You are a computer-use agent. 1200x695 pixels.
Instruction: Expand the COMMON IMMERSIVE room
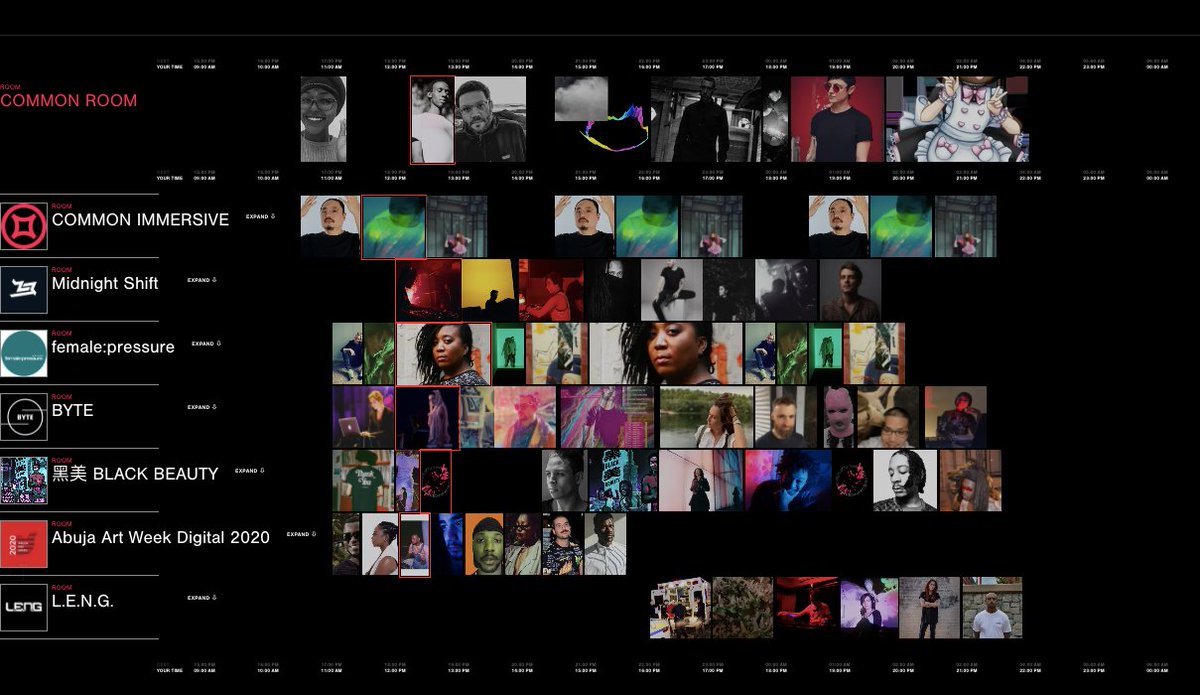tap(260, 216)
